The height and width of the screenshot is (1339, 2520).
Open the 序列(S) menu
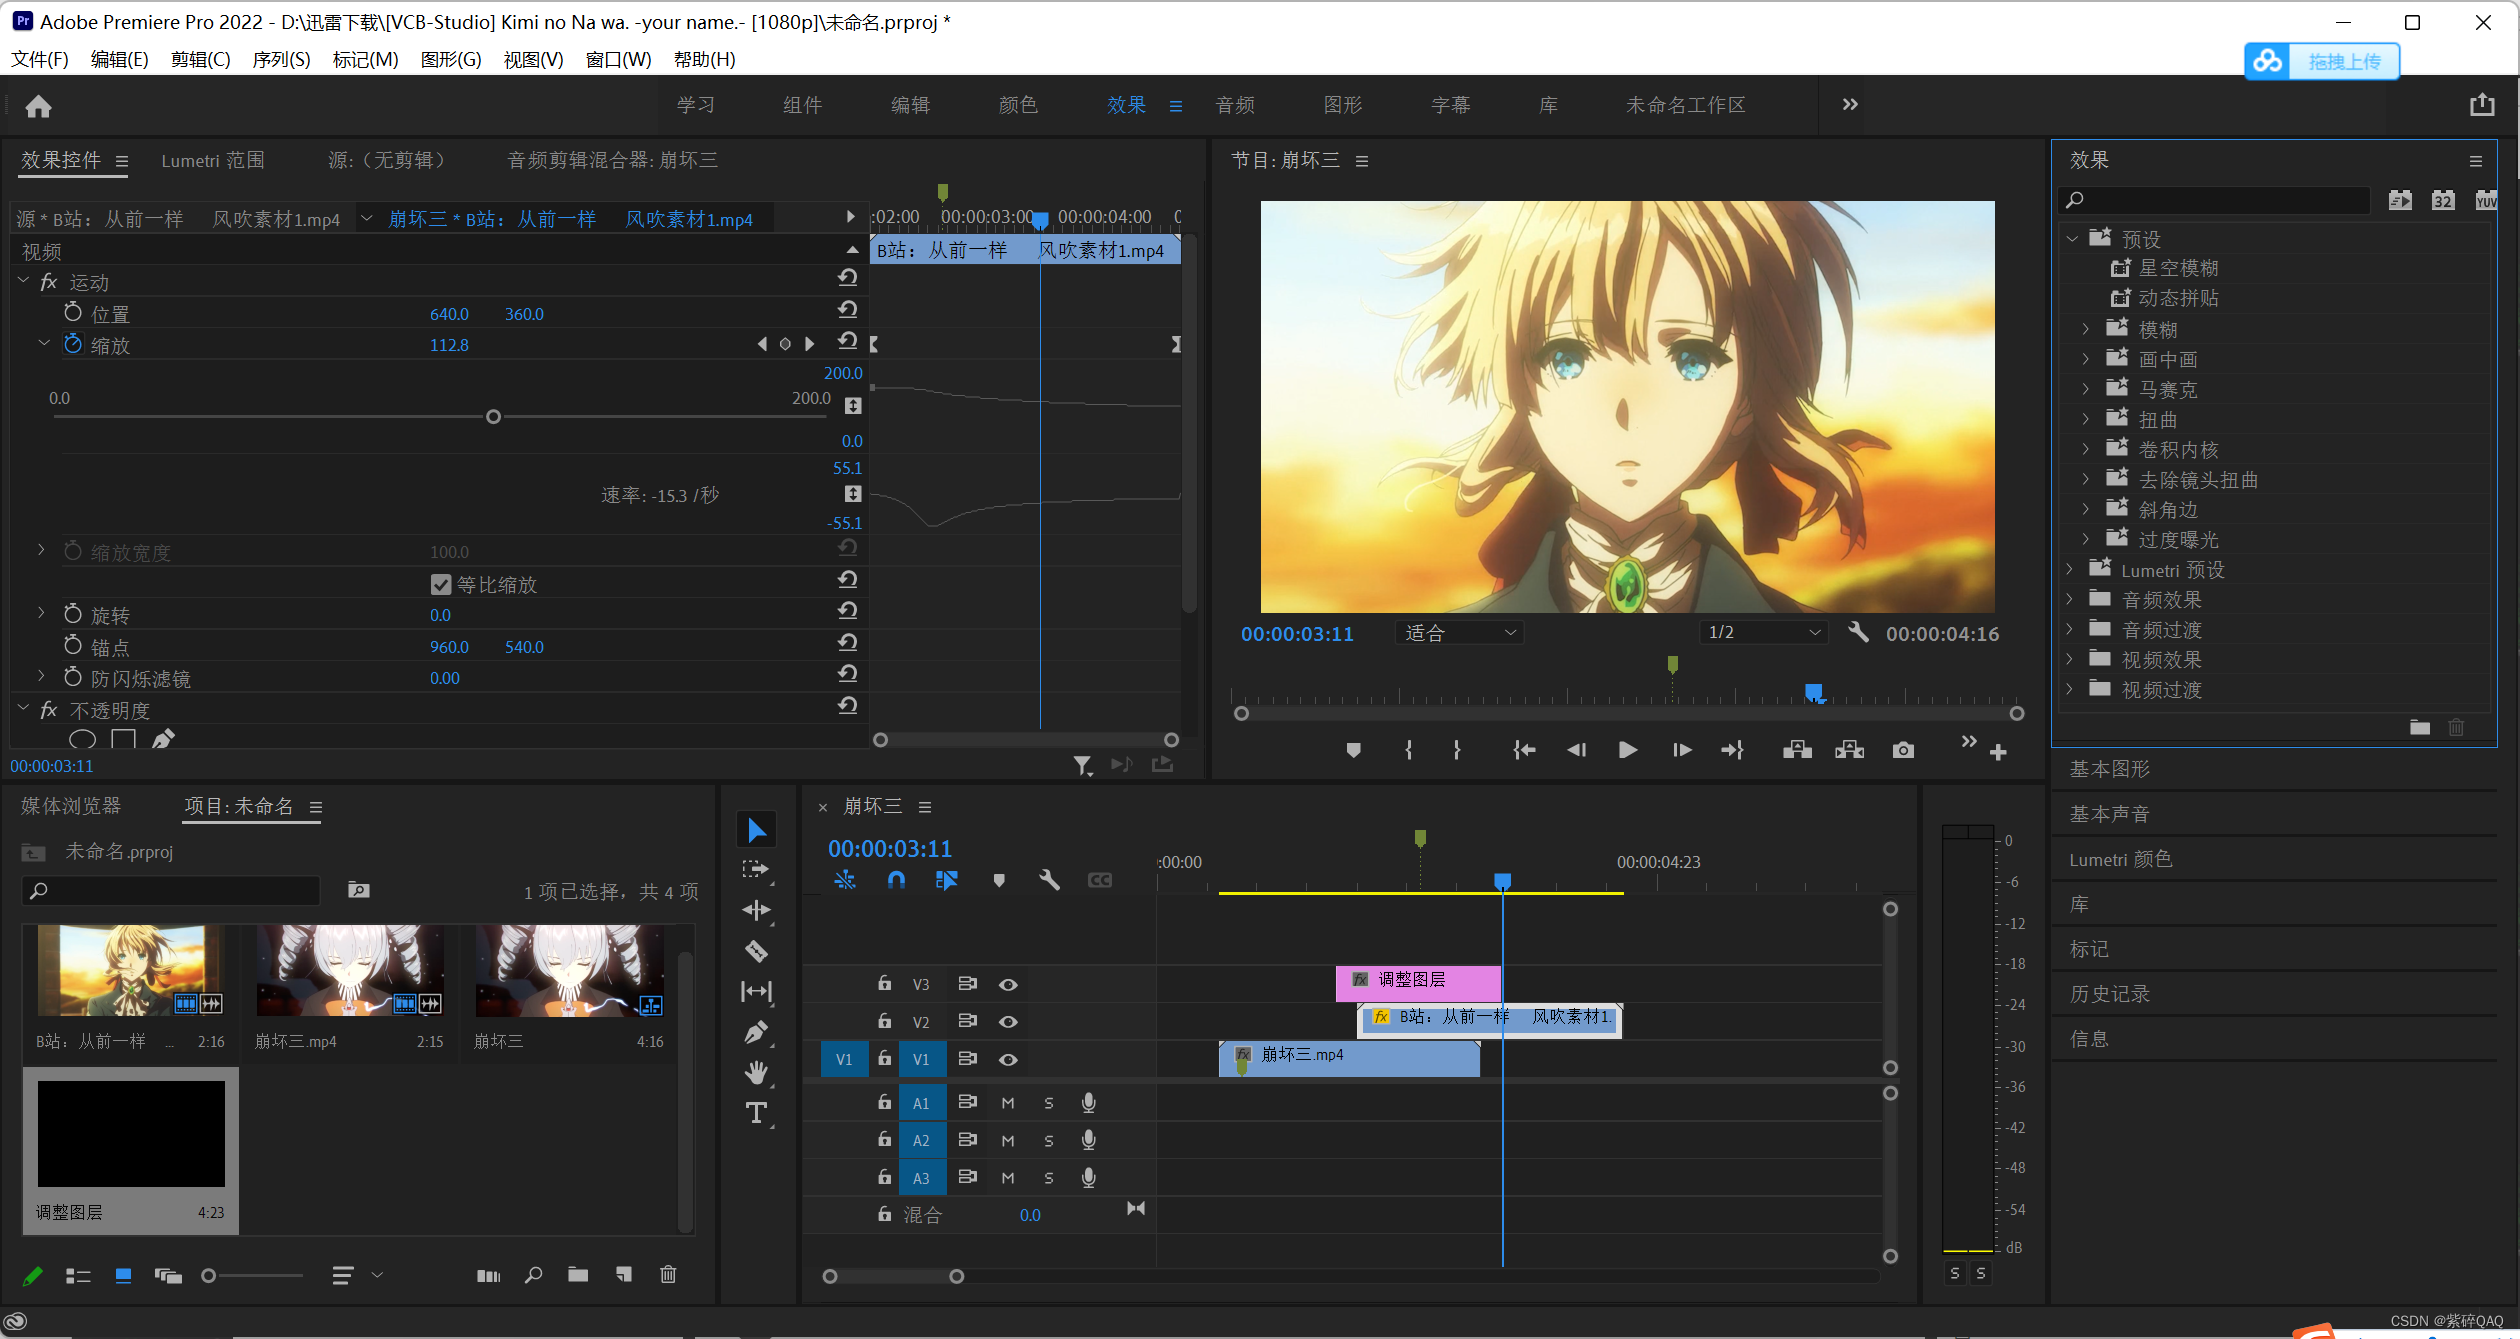281,59
